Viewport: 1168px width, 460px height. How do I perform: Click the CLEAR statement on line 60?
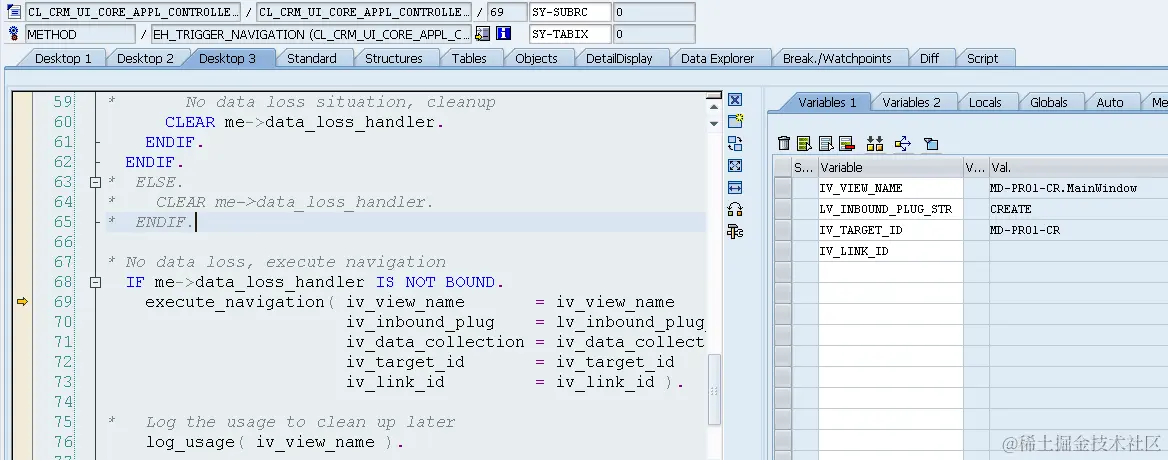(x=304, y=122)
